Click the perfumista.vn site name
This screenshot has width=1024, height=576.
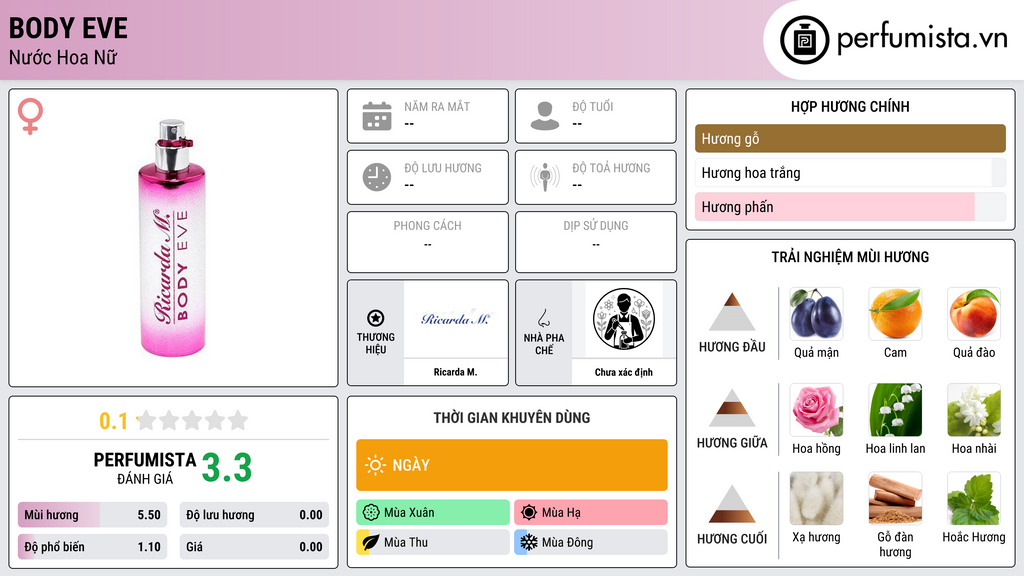(922, 39)
